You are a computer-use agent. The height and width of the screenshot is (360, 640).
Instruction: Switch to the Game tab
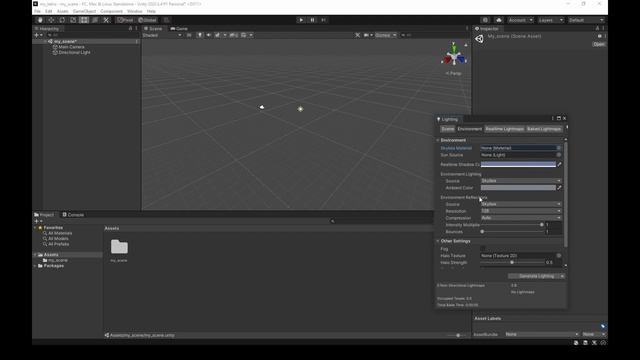click(x=179, y=29)
